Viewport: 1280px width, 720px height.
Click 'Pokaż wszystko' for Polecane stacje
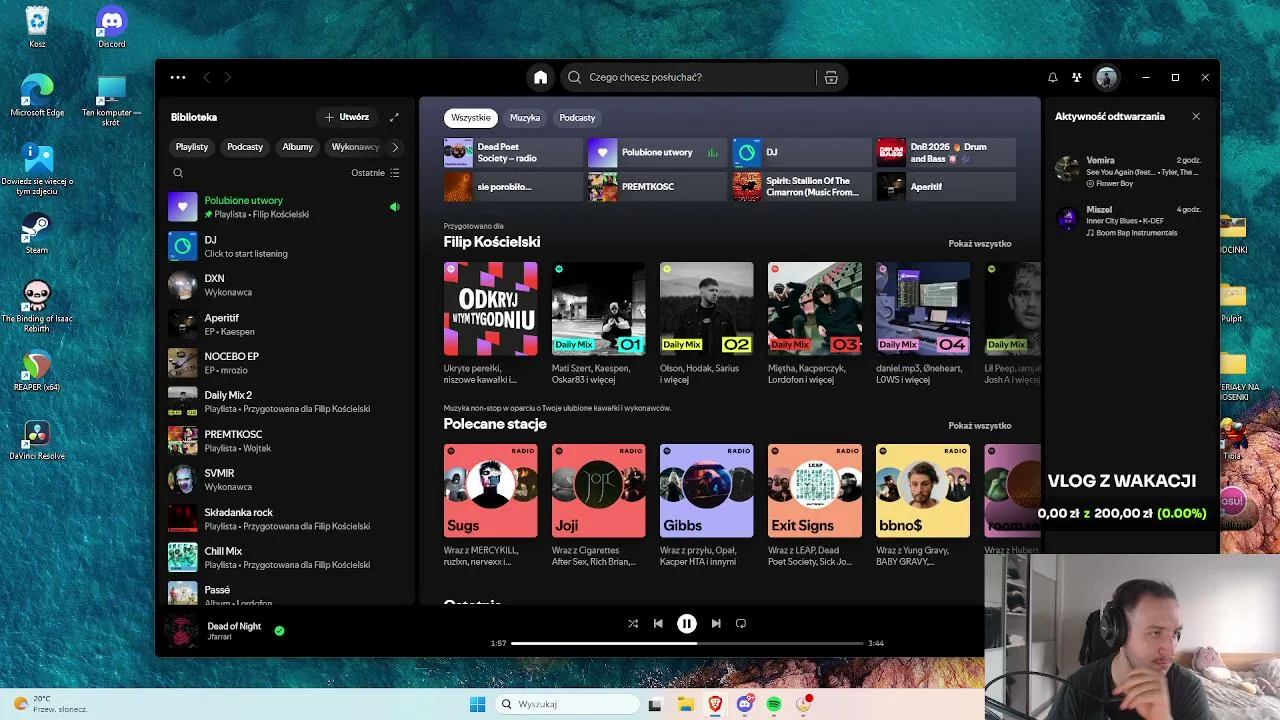pyautogui.click(x=980, y=426)
